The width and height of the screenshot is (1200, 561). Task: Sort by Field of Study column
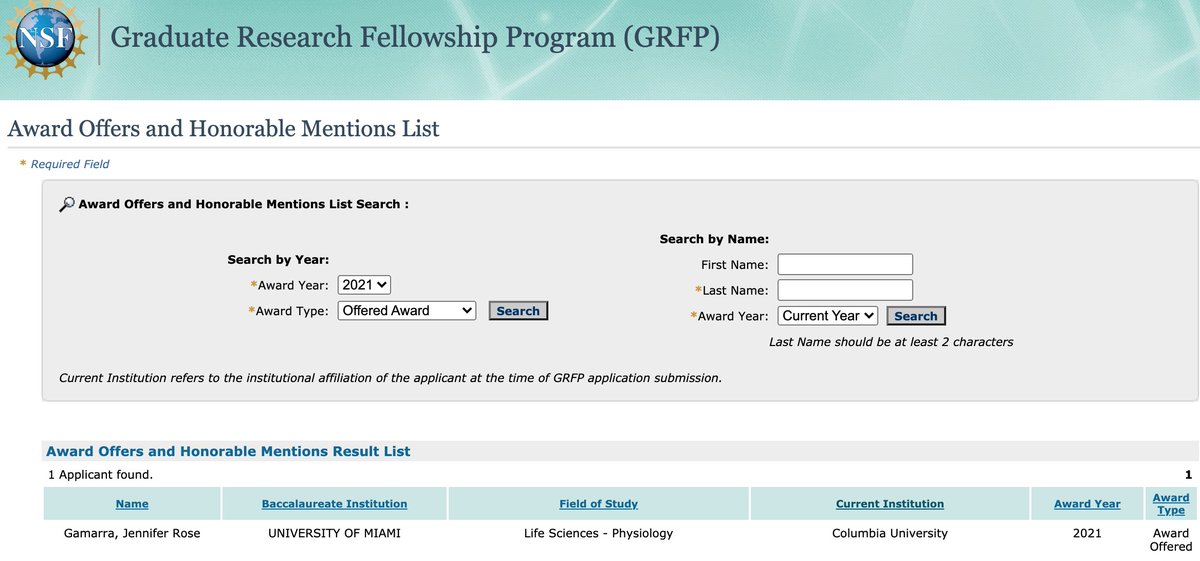coord(598,504)
